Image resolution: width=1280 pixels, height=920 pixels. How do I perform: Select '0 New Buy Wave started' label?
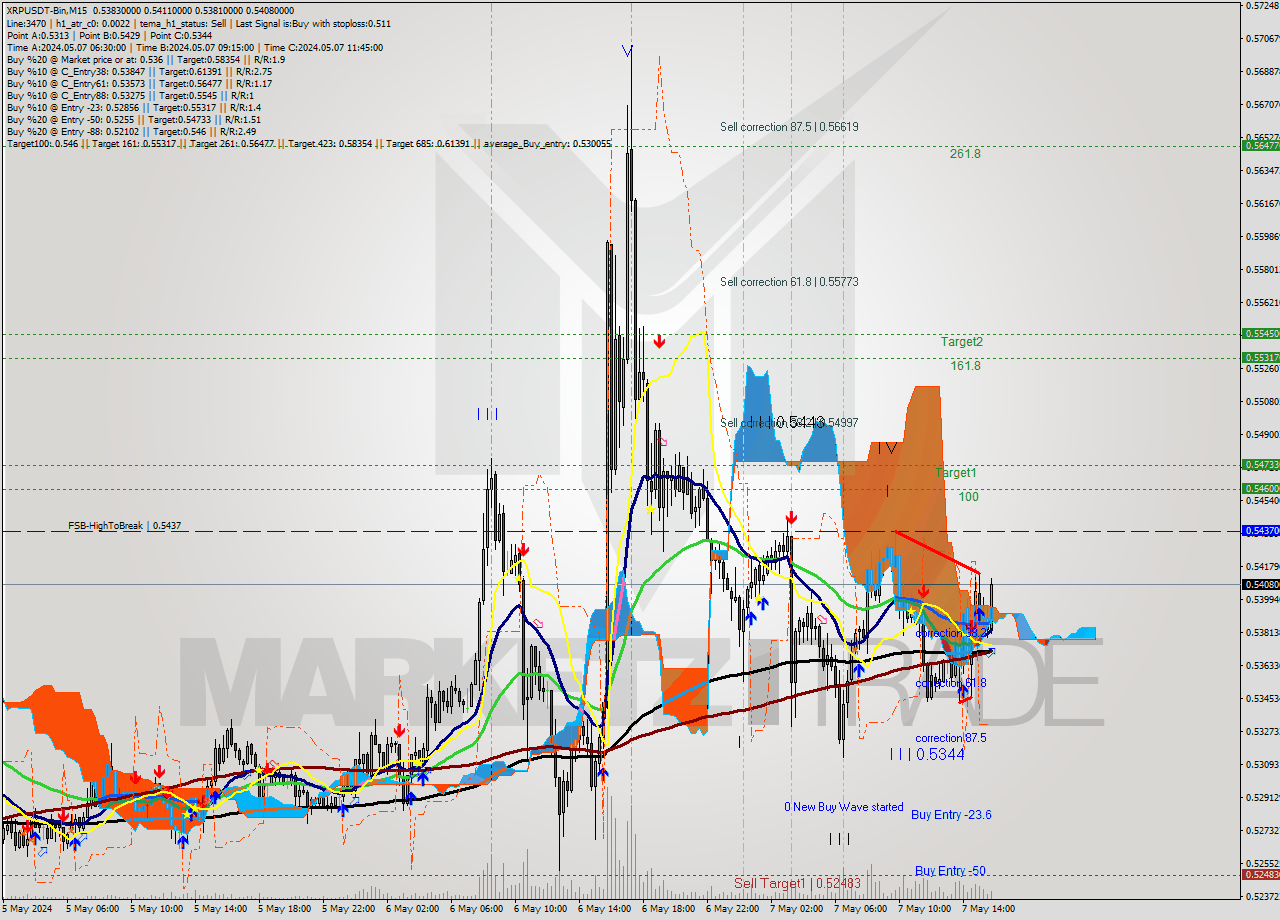click(x=844, y=807)
